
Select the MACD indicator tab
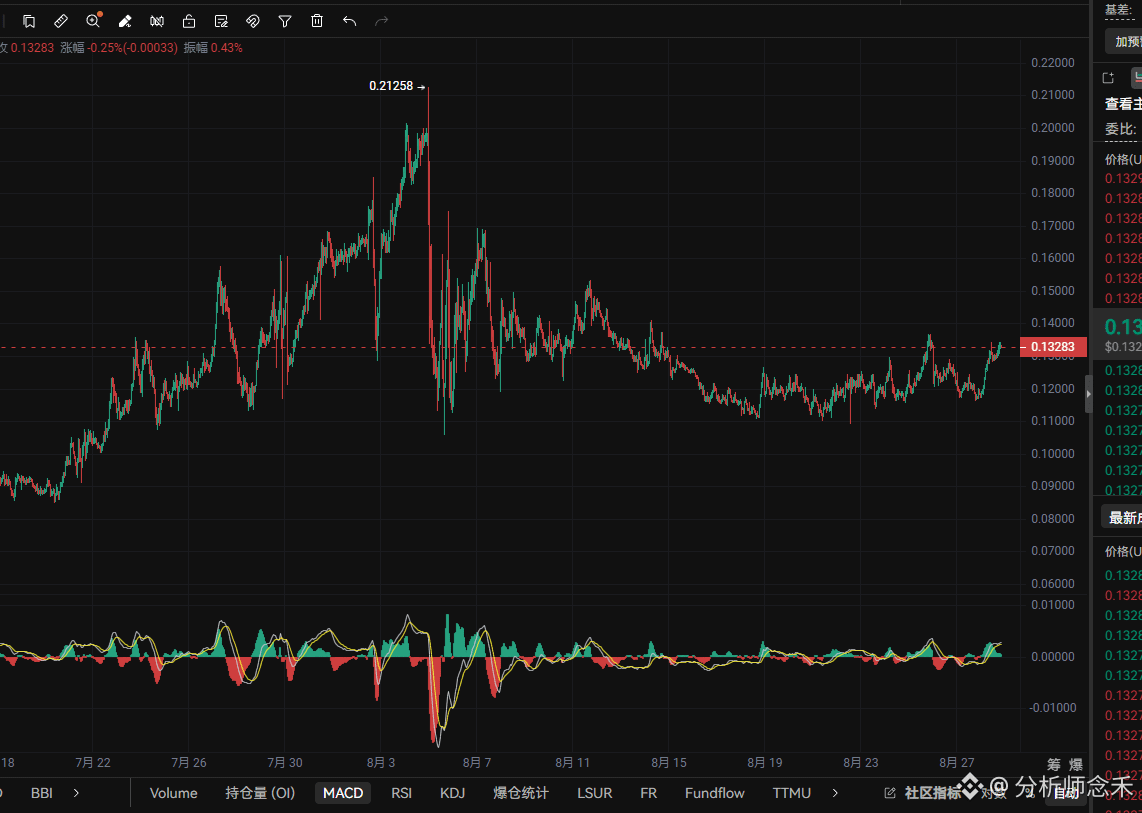[343, 793]
